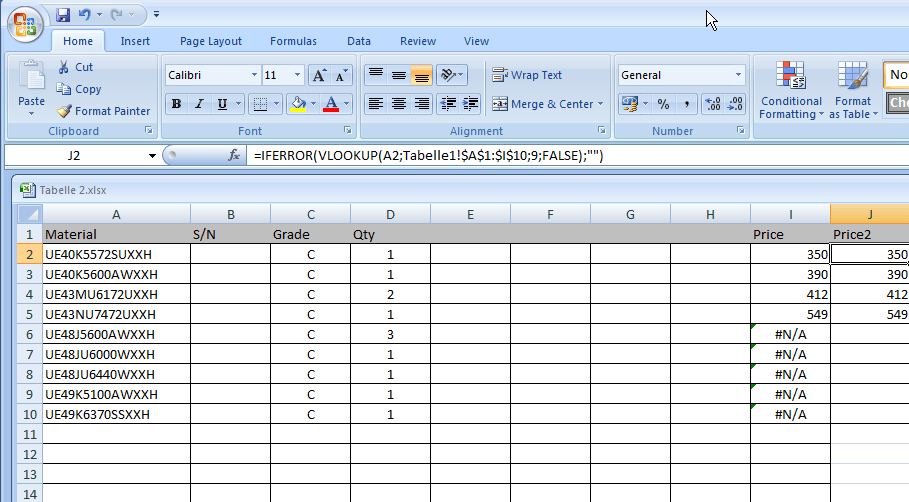Switch to the Home tab
909x502 pixels.
click(x=78, y=41)
